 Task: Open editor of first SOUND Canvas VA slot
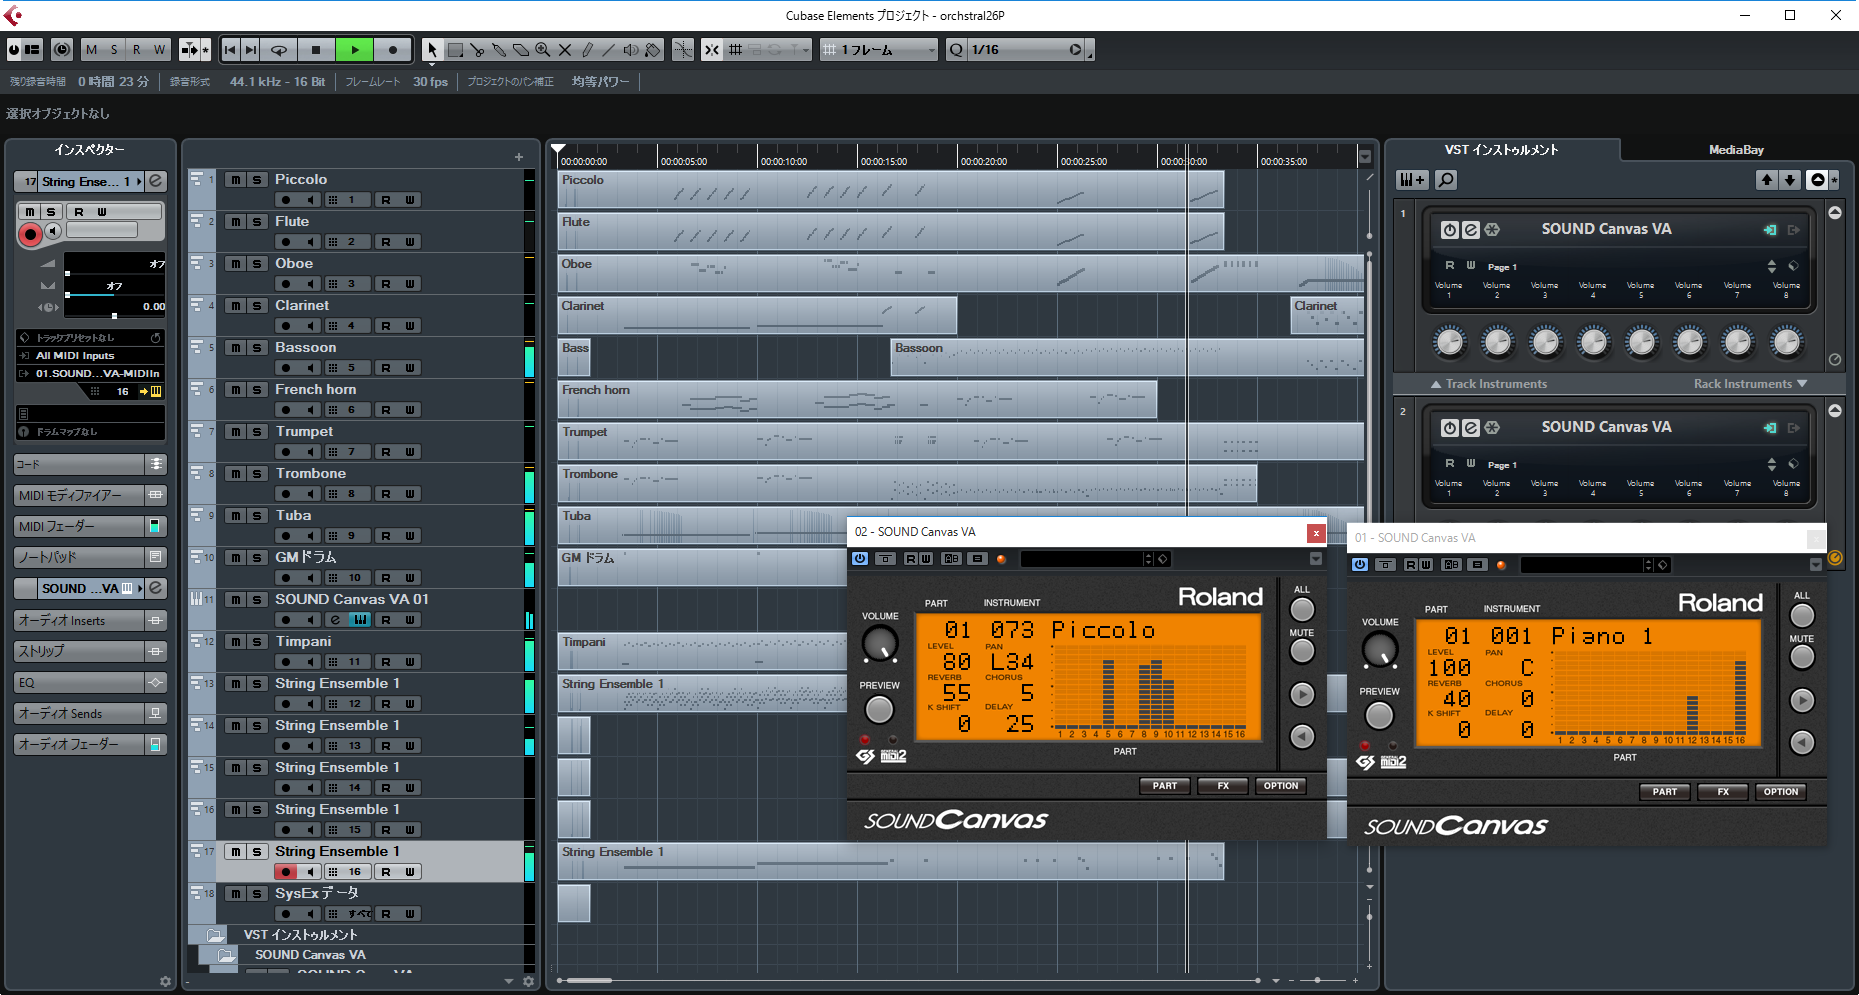click(1471, 230)
